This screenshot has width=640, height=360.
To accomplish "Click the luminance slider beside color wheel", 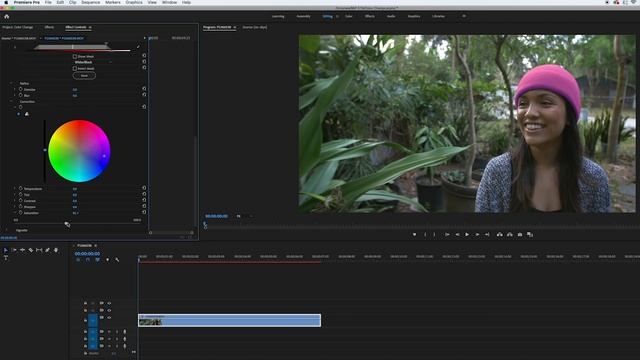I will point(45,151).
